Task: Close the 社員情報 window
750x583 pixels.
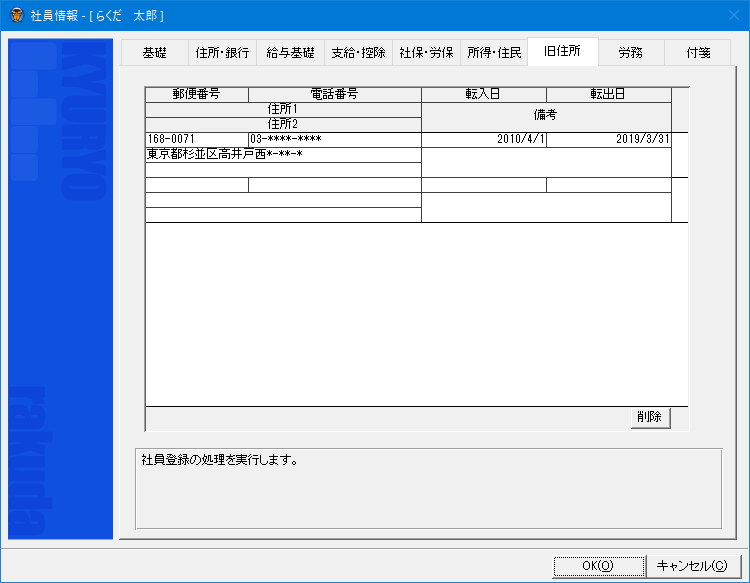Action: click(734, 15)
